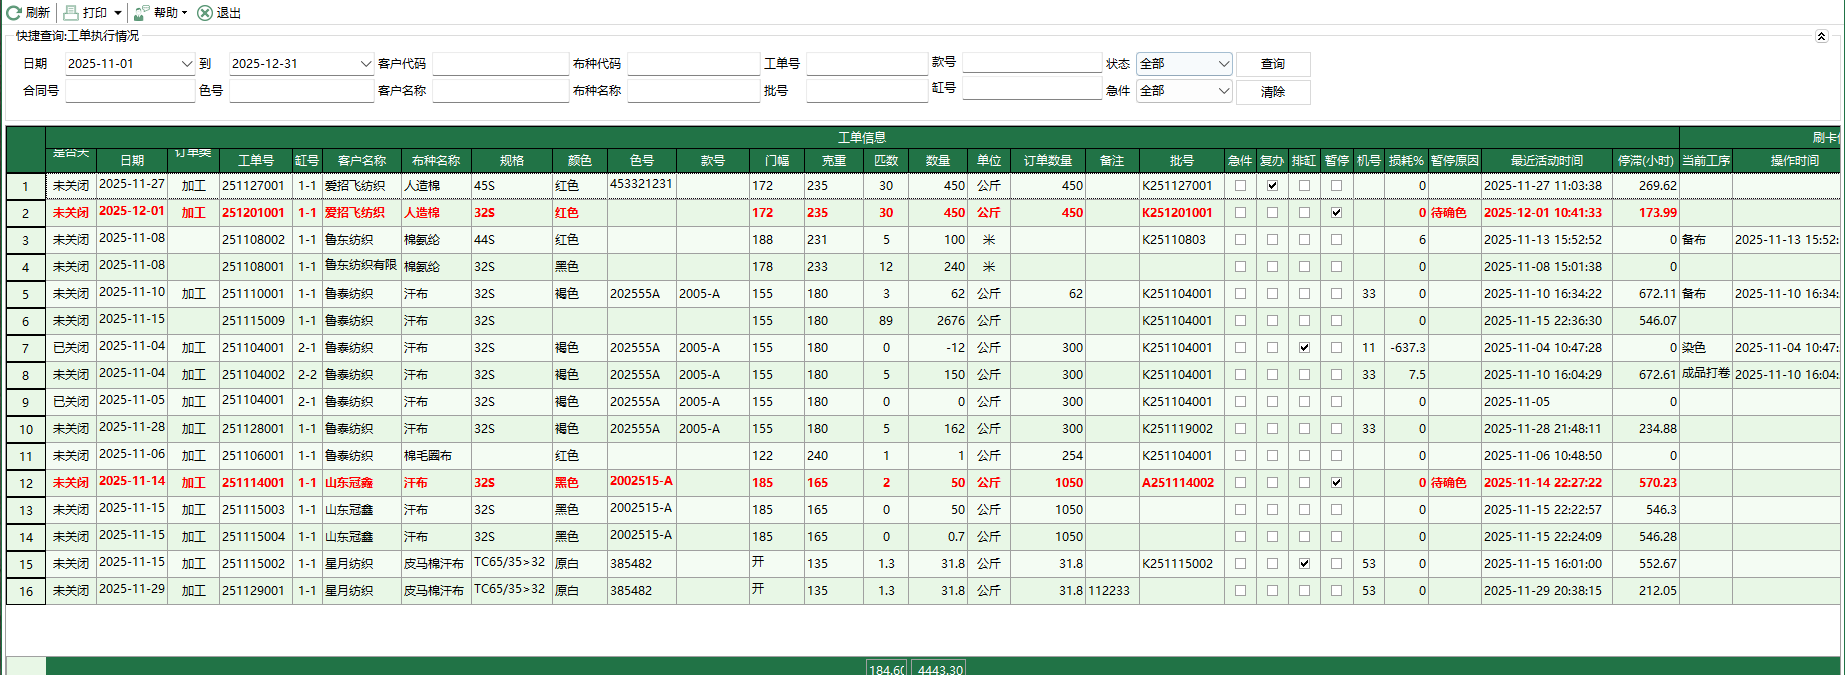Expand the 状态 dropdown
The width and height of the screenshot is (1845, 675).
(1223, 64)
